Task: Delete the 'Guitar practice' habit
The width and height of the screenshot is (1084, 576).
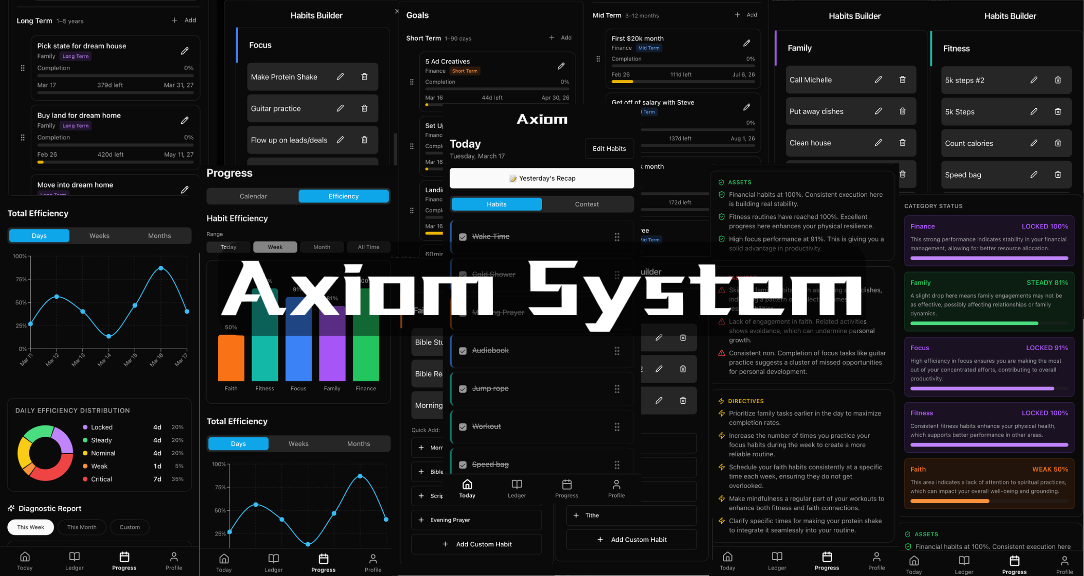Action: click(364, 109)
